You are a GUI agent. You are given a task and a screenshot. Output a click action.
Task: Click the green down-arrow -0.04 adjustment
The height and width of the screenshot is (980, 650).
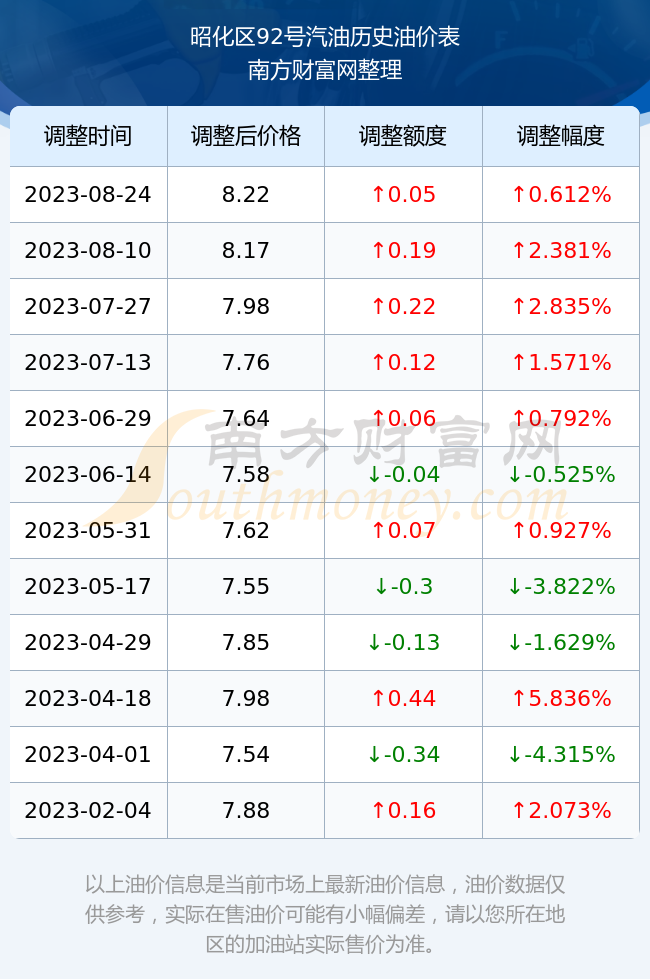403,474
